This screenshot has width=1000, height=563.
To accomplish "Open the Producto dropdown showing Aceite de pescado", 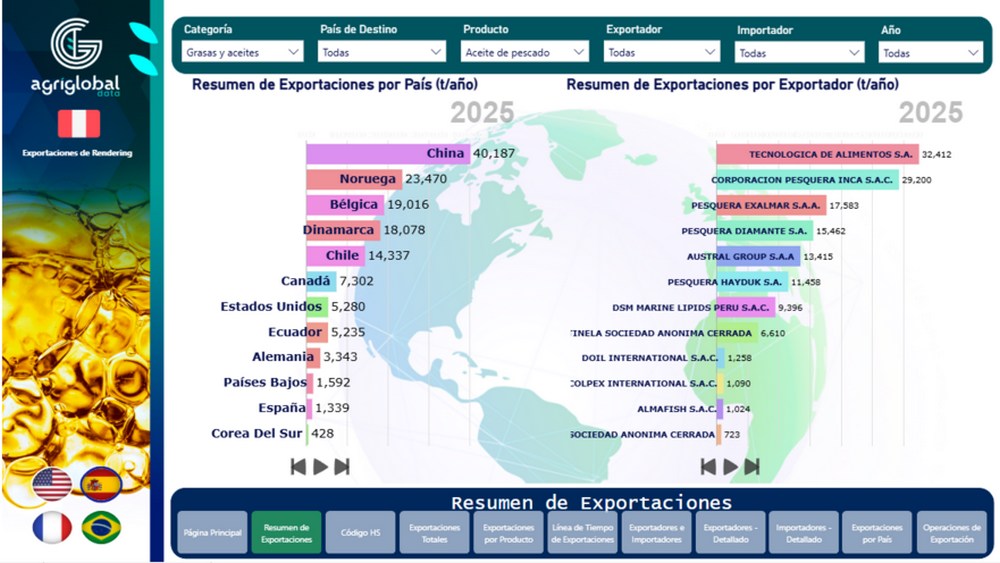I will coord(525,52).
